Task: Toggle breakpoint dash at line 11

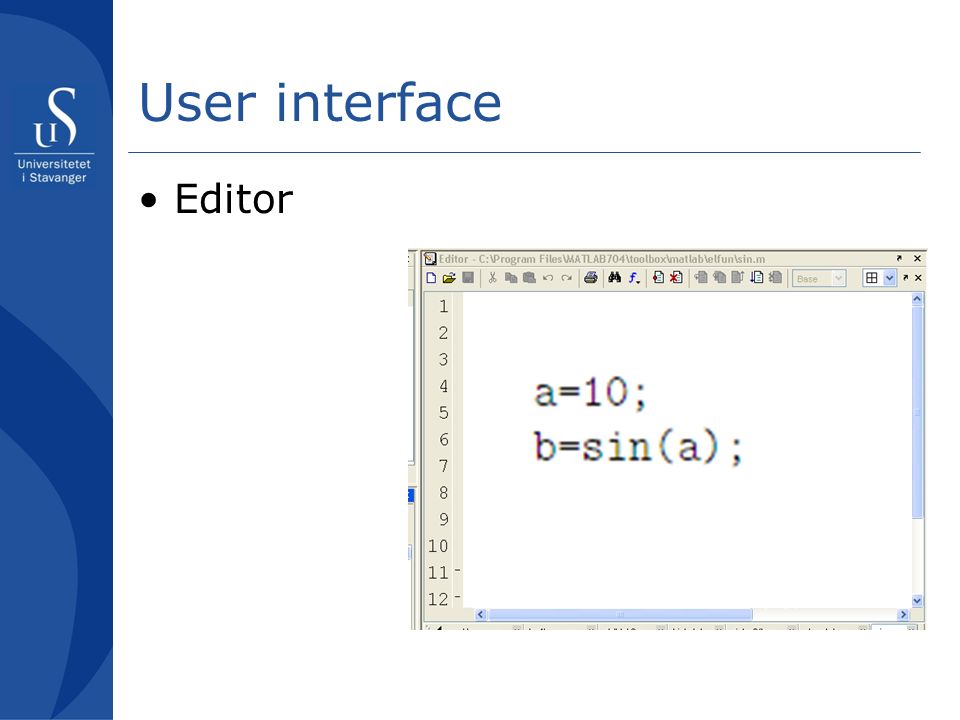Action: pyautogui.click(x=457, y=570)
